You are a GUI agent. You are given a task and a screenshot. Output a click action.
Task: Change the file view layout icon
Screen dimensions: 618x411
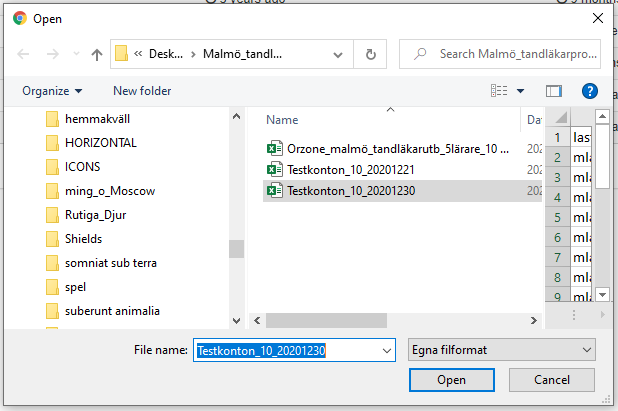click(x=499, y=91)
